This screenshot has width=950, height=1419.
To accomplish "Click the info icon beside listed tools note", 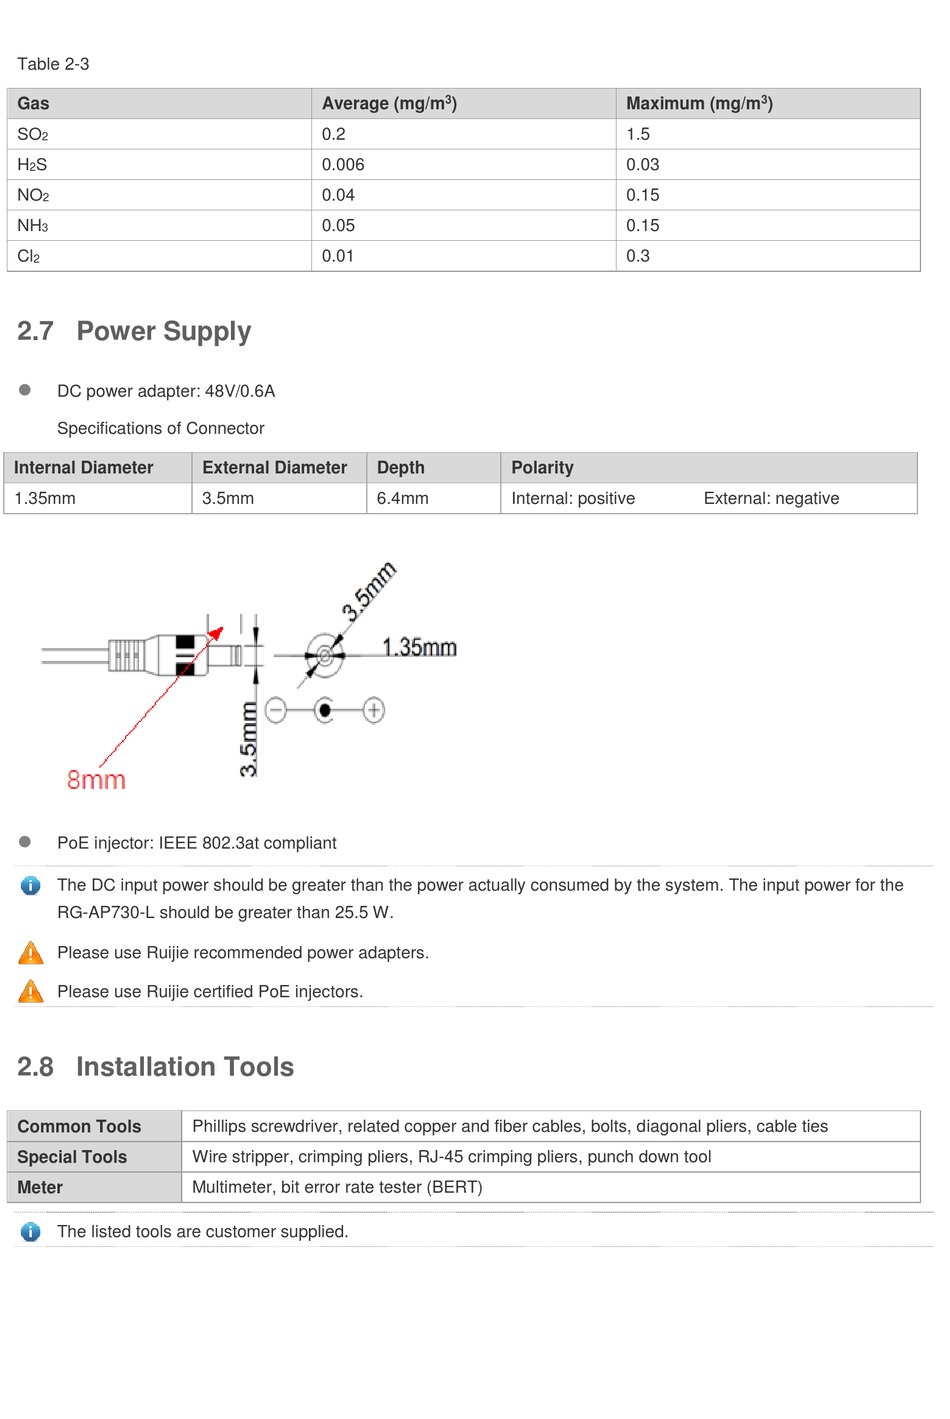I will pos(31,1232).
